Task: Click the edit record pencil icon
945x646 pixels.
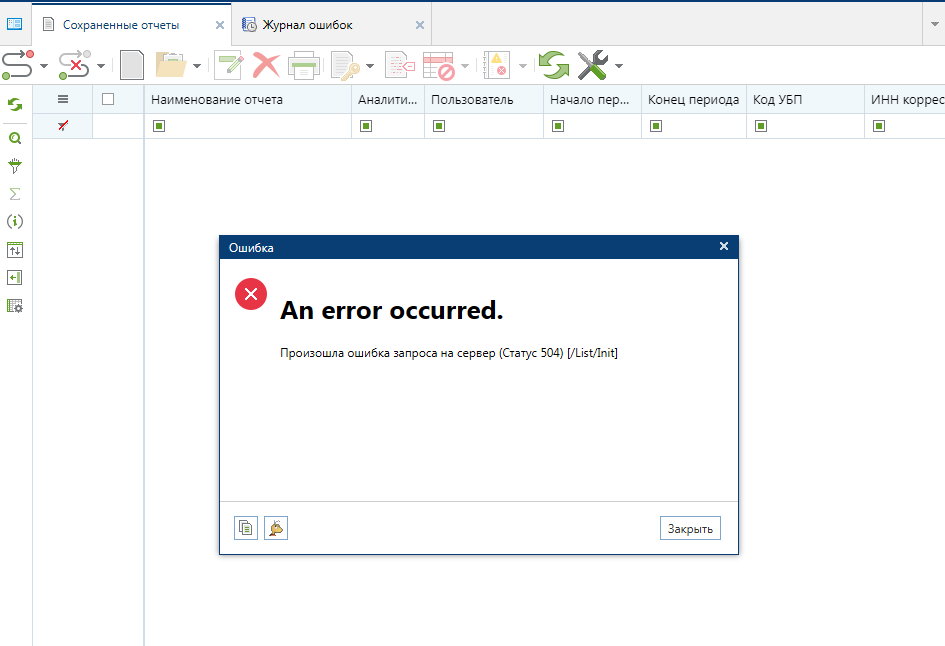Action: pos(229,65)
